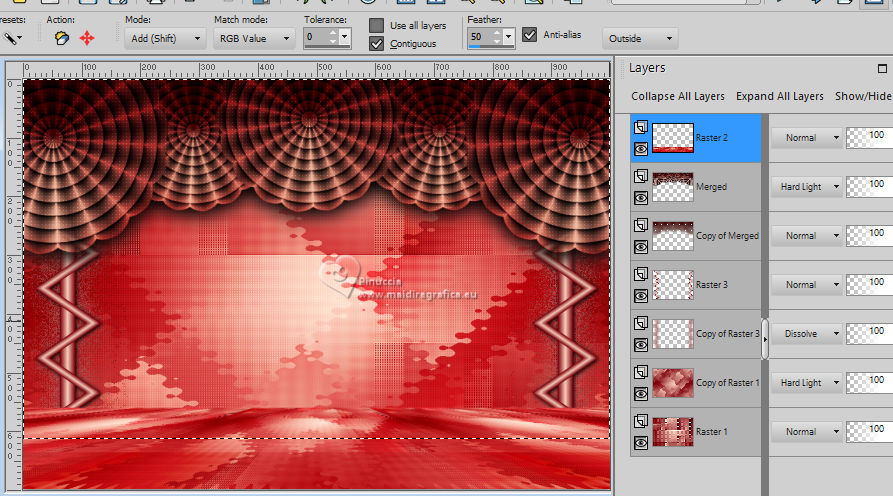
Task: Change Raster 2 blend mode dropdown
Action: pos(806,138)
